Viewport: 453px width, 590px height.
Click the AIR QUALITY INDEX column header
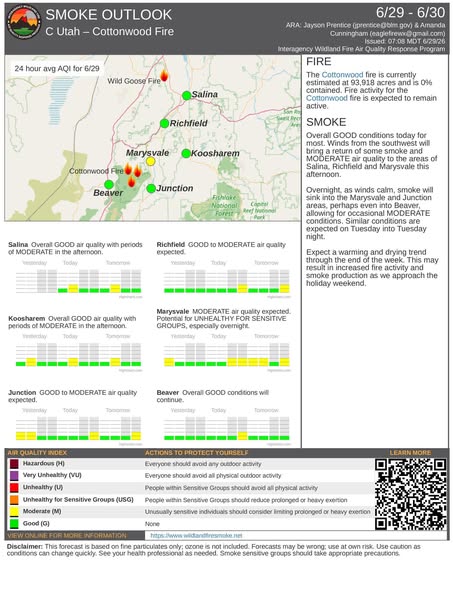(37, 453)
